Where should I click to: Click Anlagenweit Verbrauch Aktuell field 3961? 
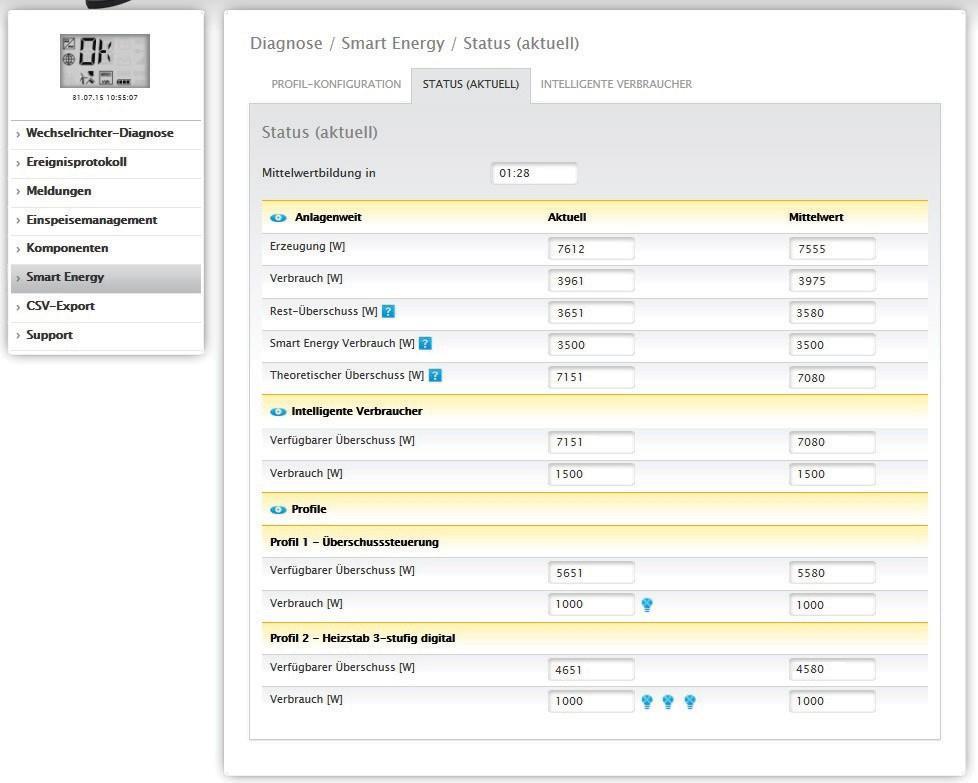point(591,281)
